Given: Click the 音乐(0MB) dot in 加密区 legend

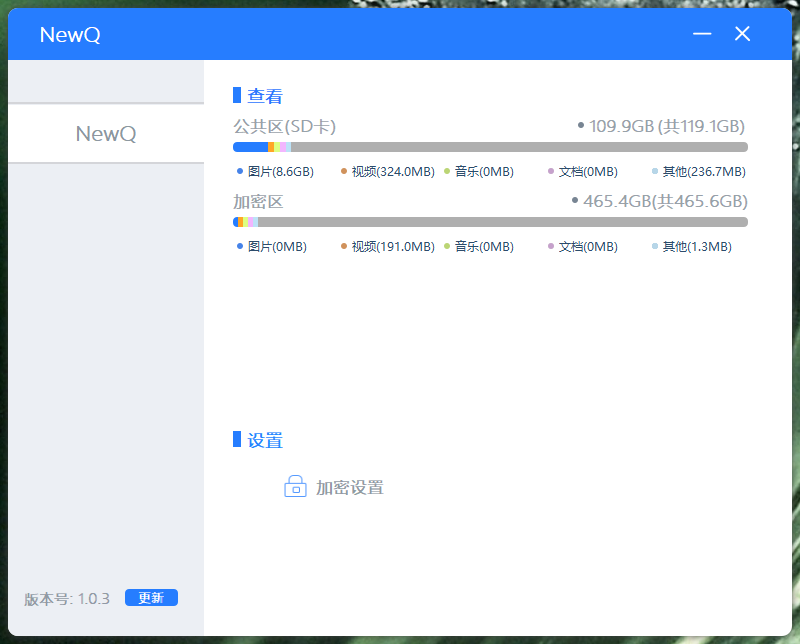Looking at the screenshot, I should point(448,246).
